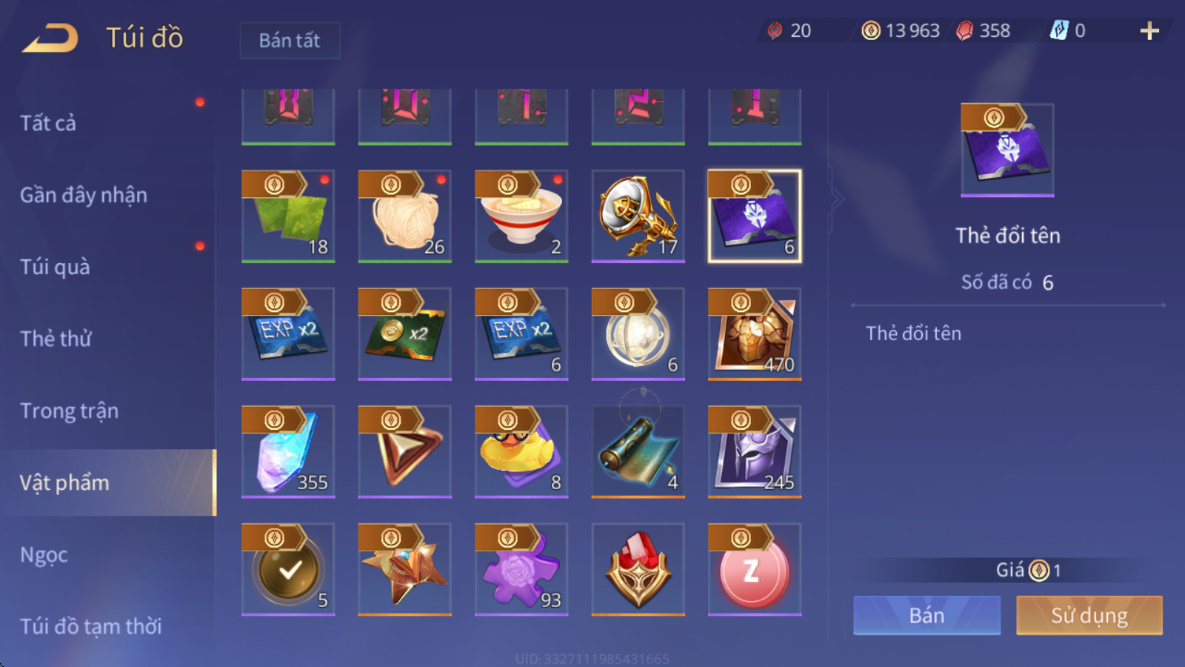The height and width of the screenshot is (667, 1185).
Task: Go back using the return arrow icon
Action: pyautogui.click(x=51, y=37)
